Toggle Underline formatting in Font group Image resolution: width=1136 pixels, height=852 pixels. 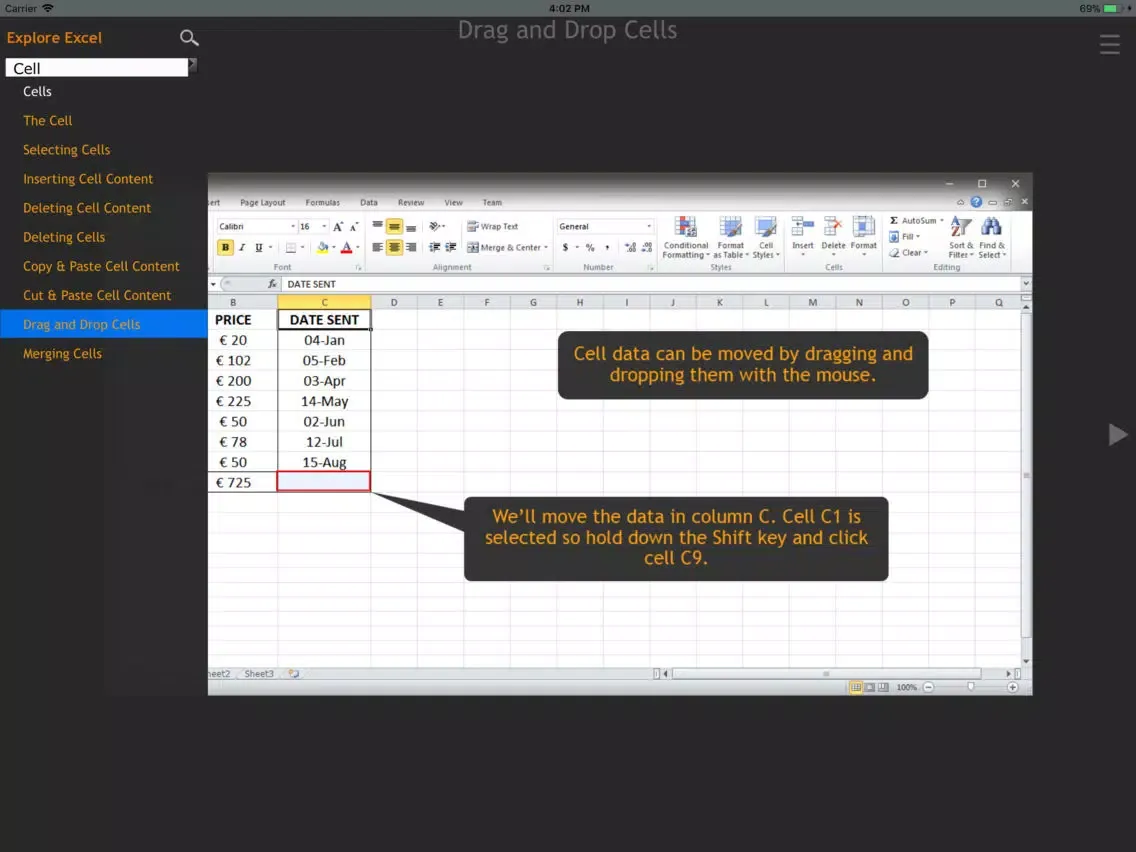(259, 247)
